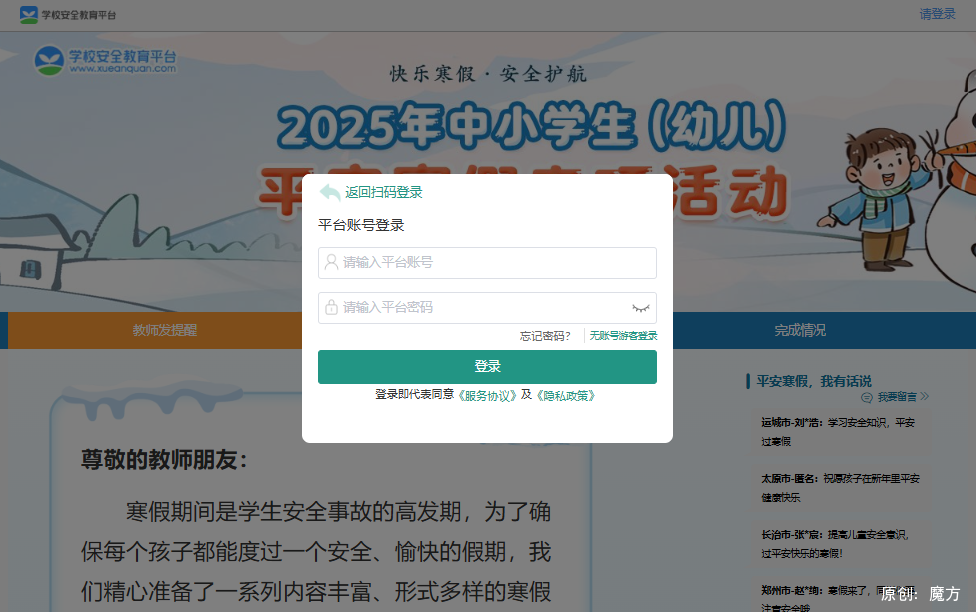Open the 隐私政策 privacy policy

pyautogui.click(x=568, y=395)
